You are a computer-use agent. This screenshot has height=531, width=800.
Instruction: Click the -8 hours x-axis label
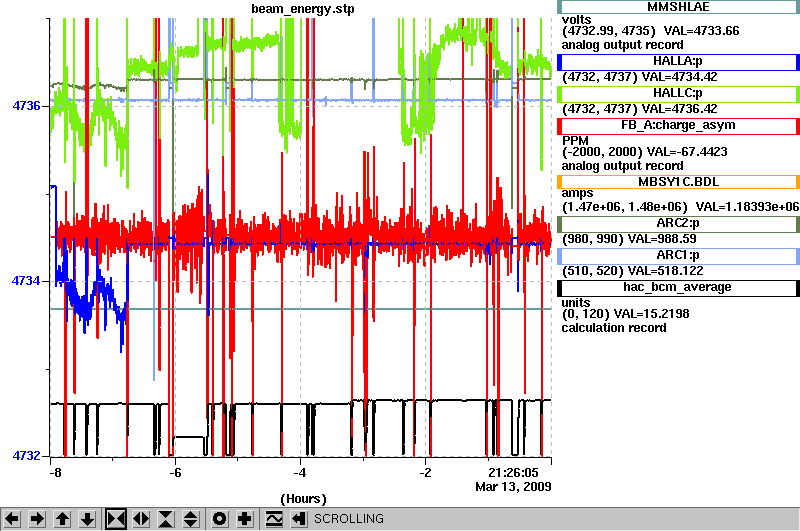(55, 472)
